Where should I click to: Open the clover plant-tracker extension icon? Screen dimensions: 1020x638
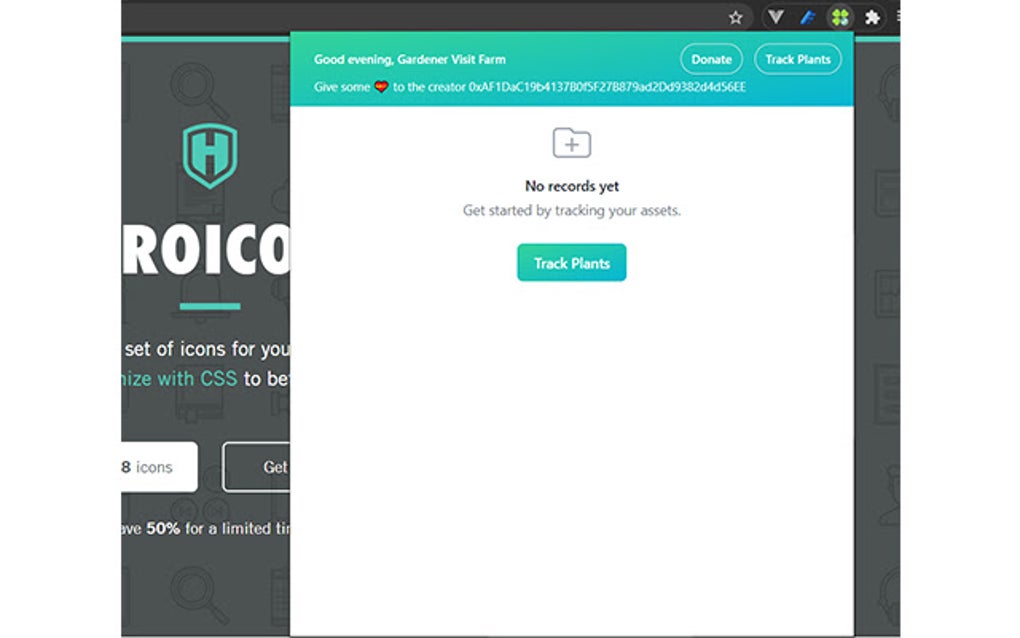[x=840, y=17]
